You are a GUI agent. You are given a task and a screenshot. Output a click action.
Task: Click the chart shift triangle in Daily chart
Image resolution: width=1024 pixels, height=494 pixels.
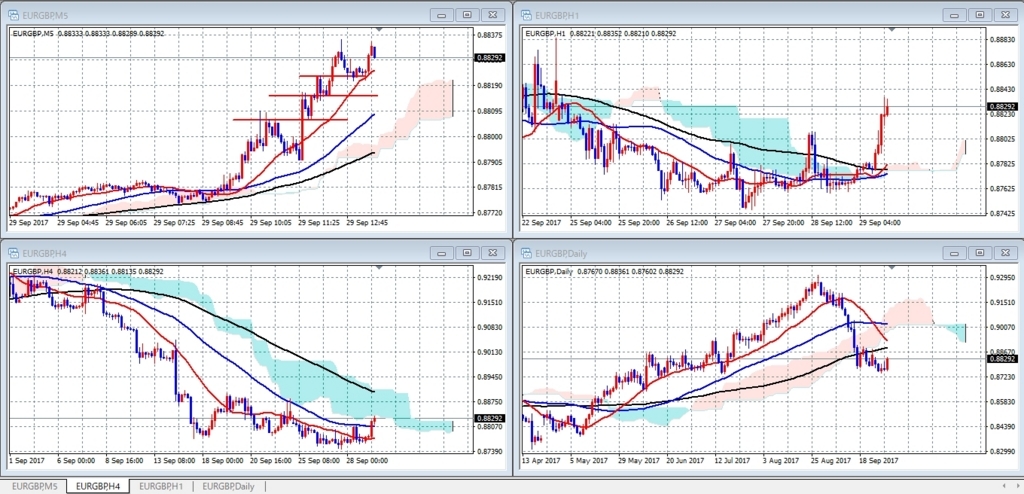click(x=891, y=267)
